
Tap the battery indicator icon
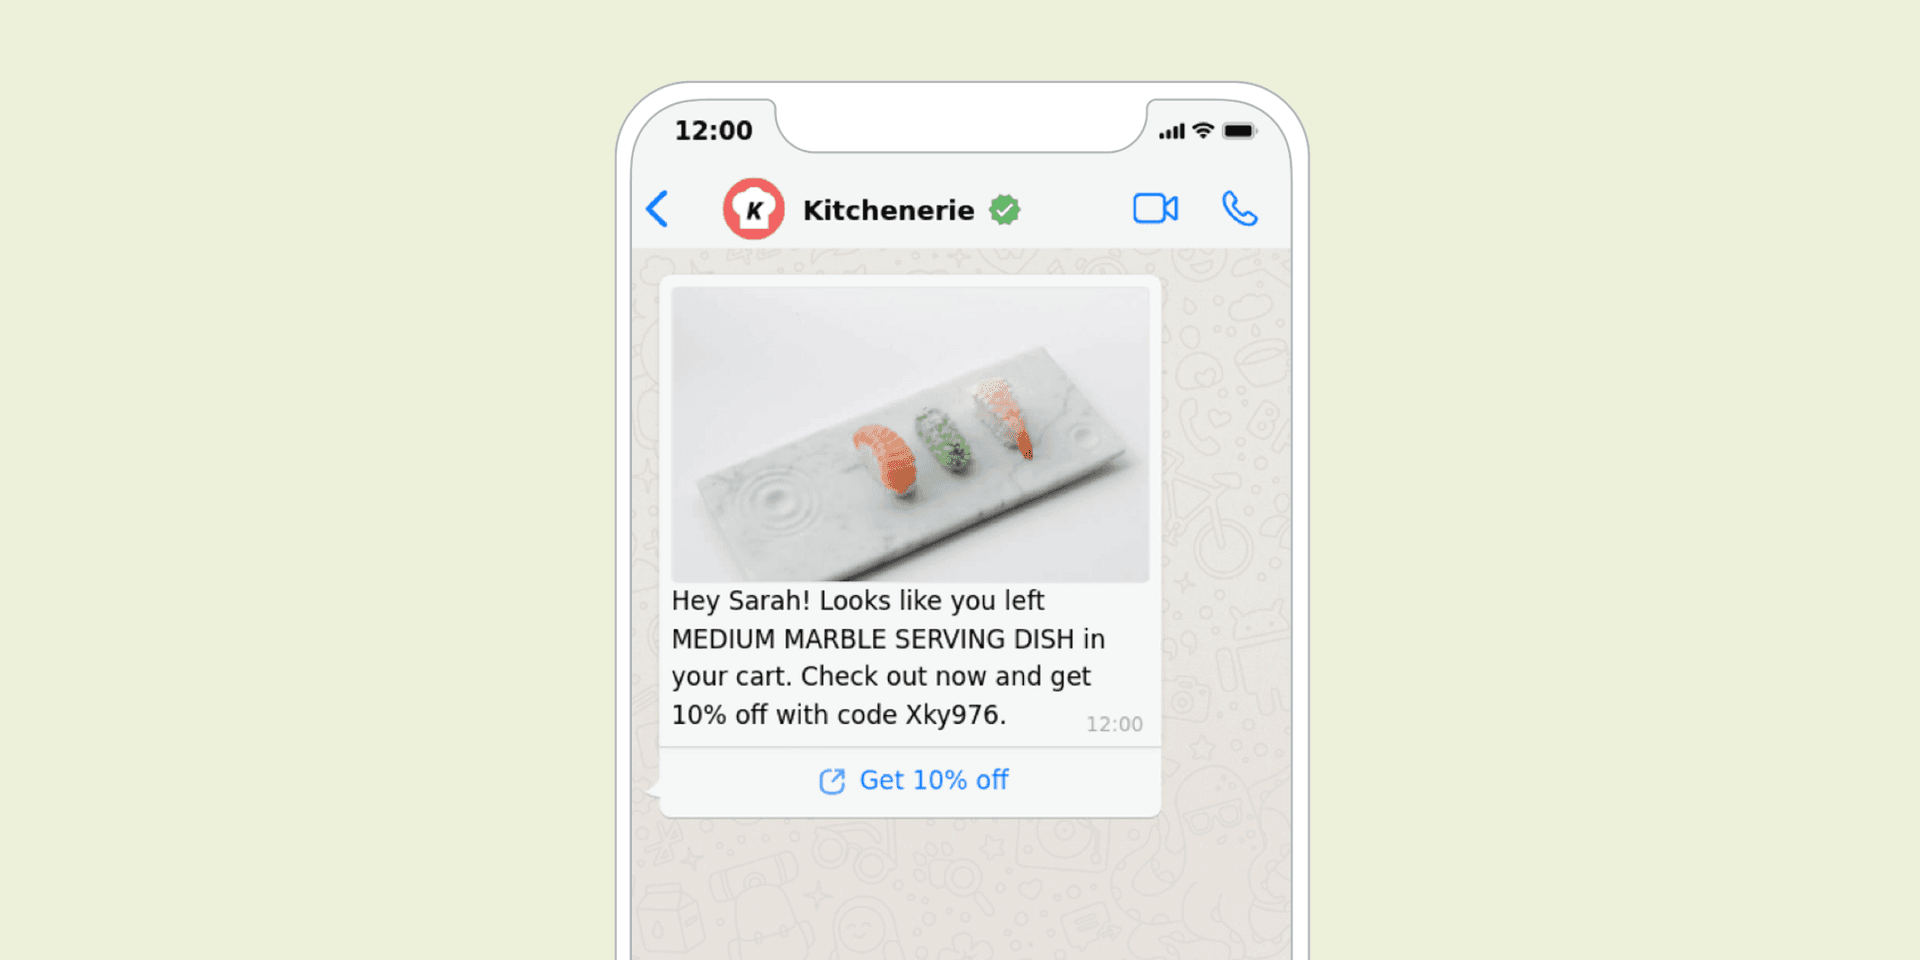(x=1239, y=131)
